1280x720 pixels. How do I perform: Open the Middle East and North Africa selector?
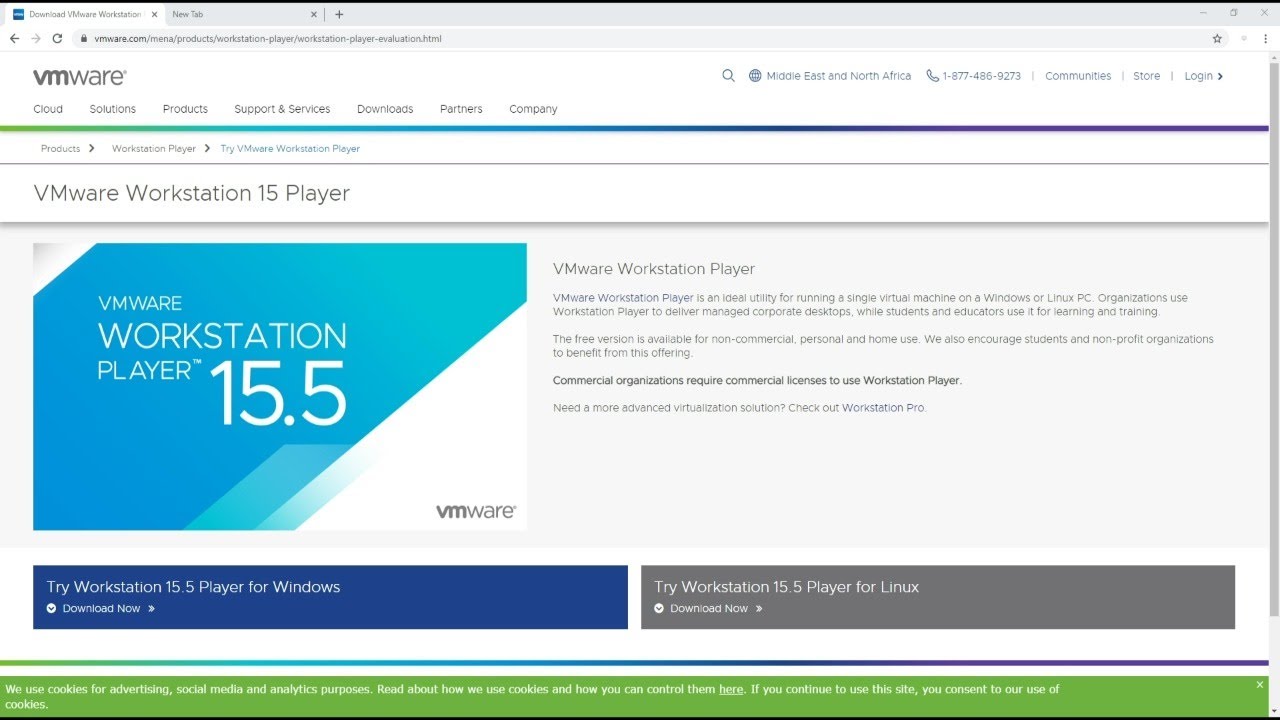[838, 76]
